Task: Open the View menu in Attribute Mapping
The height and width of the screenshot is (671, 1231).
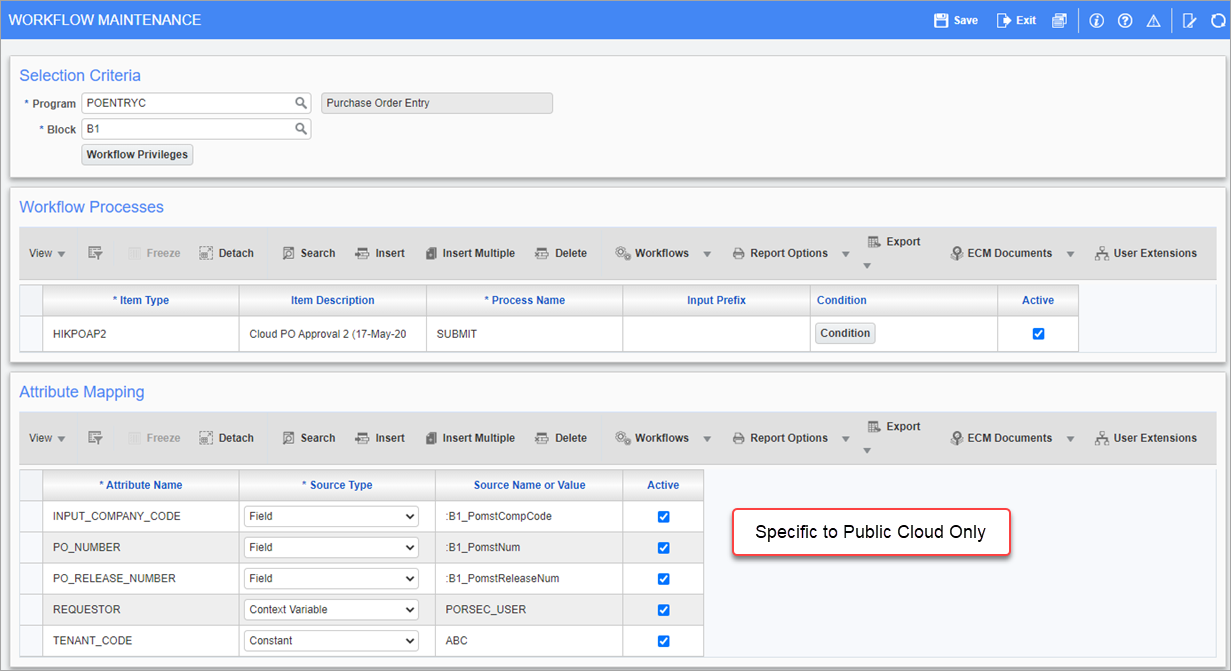Action: click(46, 438)
